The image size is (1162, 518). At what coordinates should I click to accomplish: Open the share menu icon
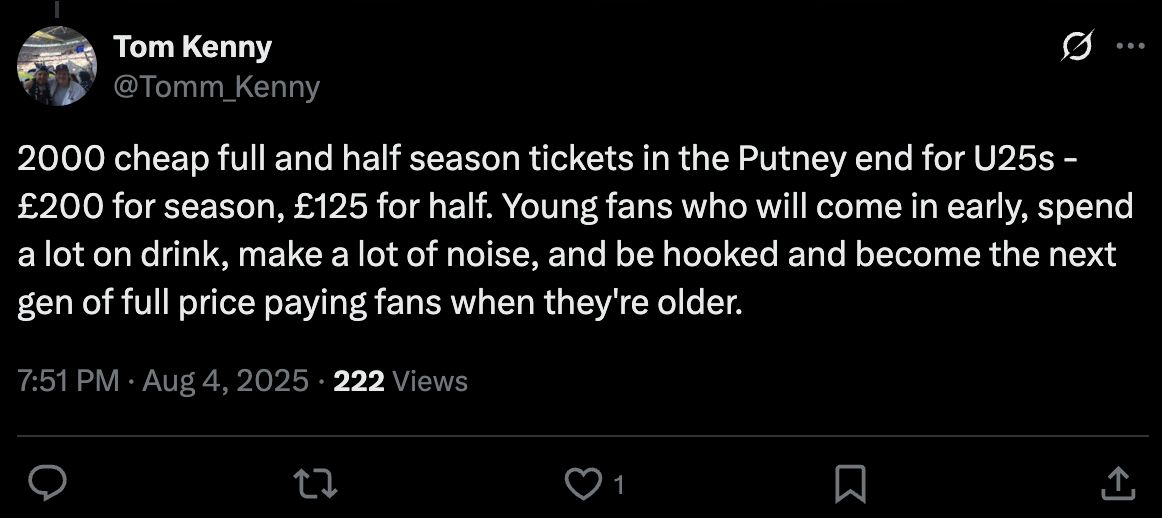1117,484
